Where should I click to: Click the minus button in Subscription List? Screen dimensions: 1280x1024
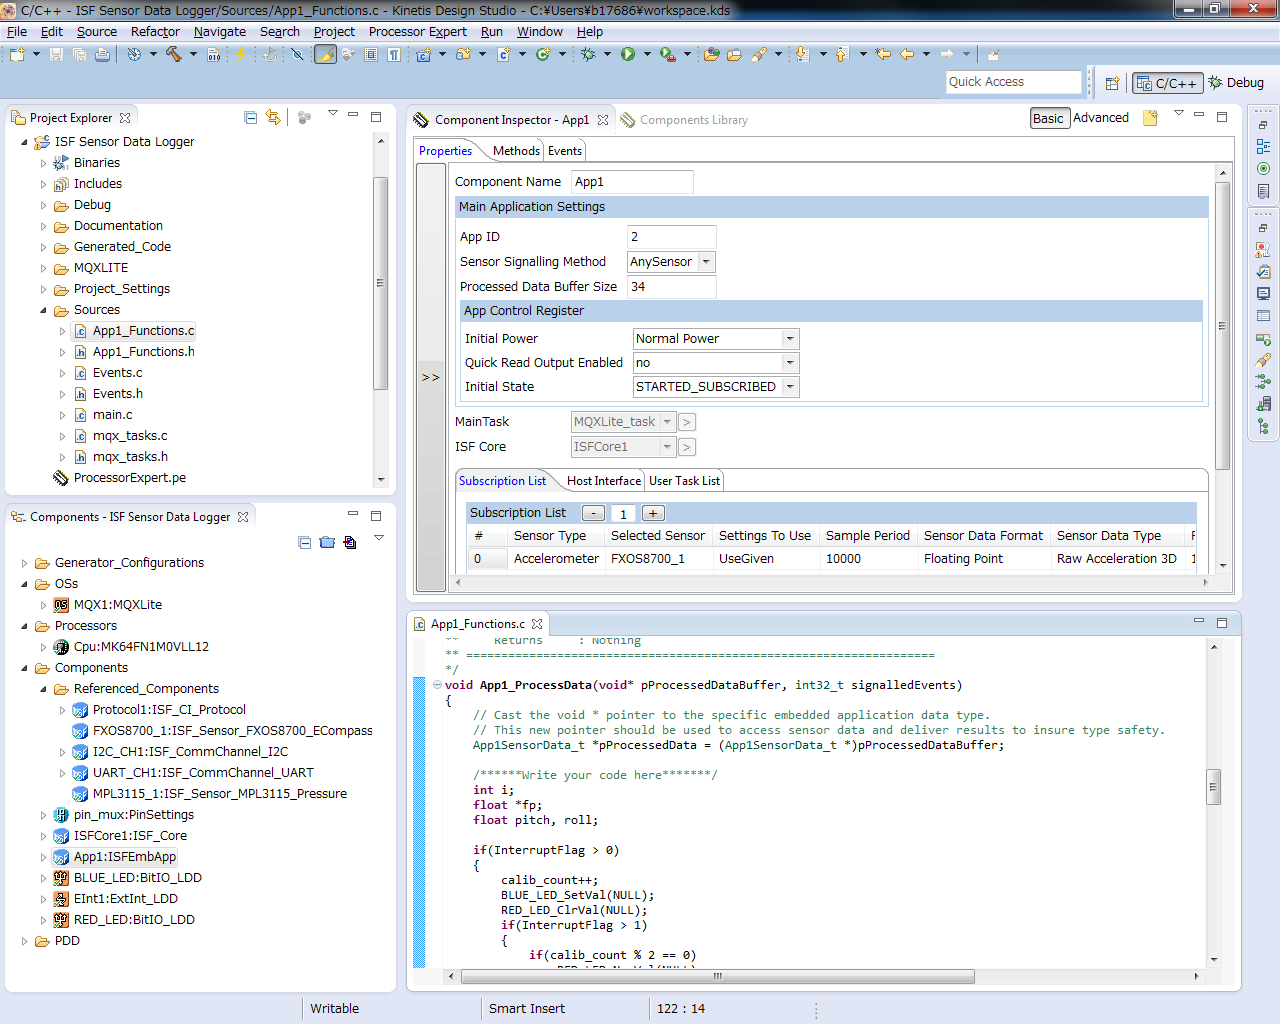point(594,513)
